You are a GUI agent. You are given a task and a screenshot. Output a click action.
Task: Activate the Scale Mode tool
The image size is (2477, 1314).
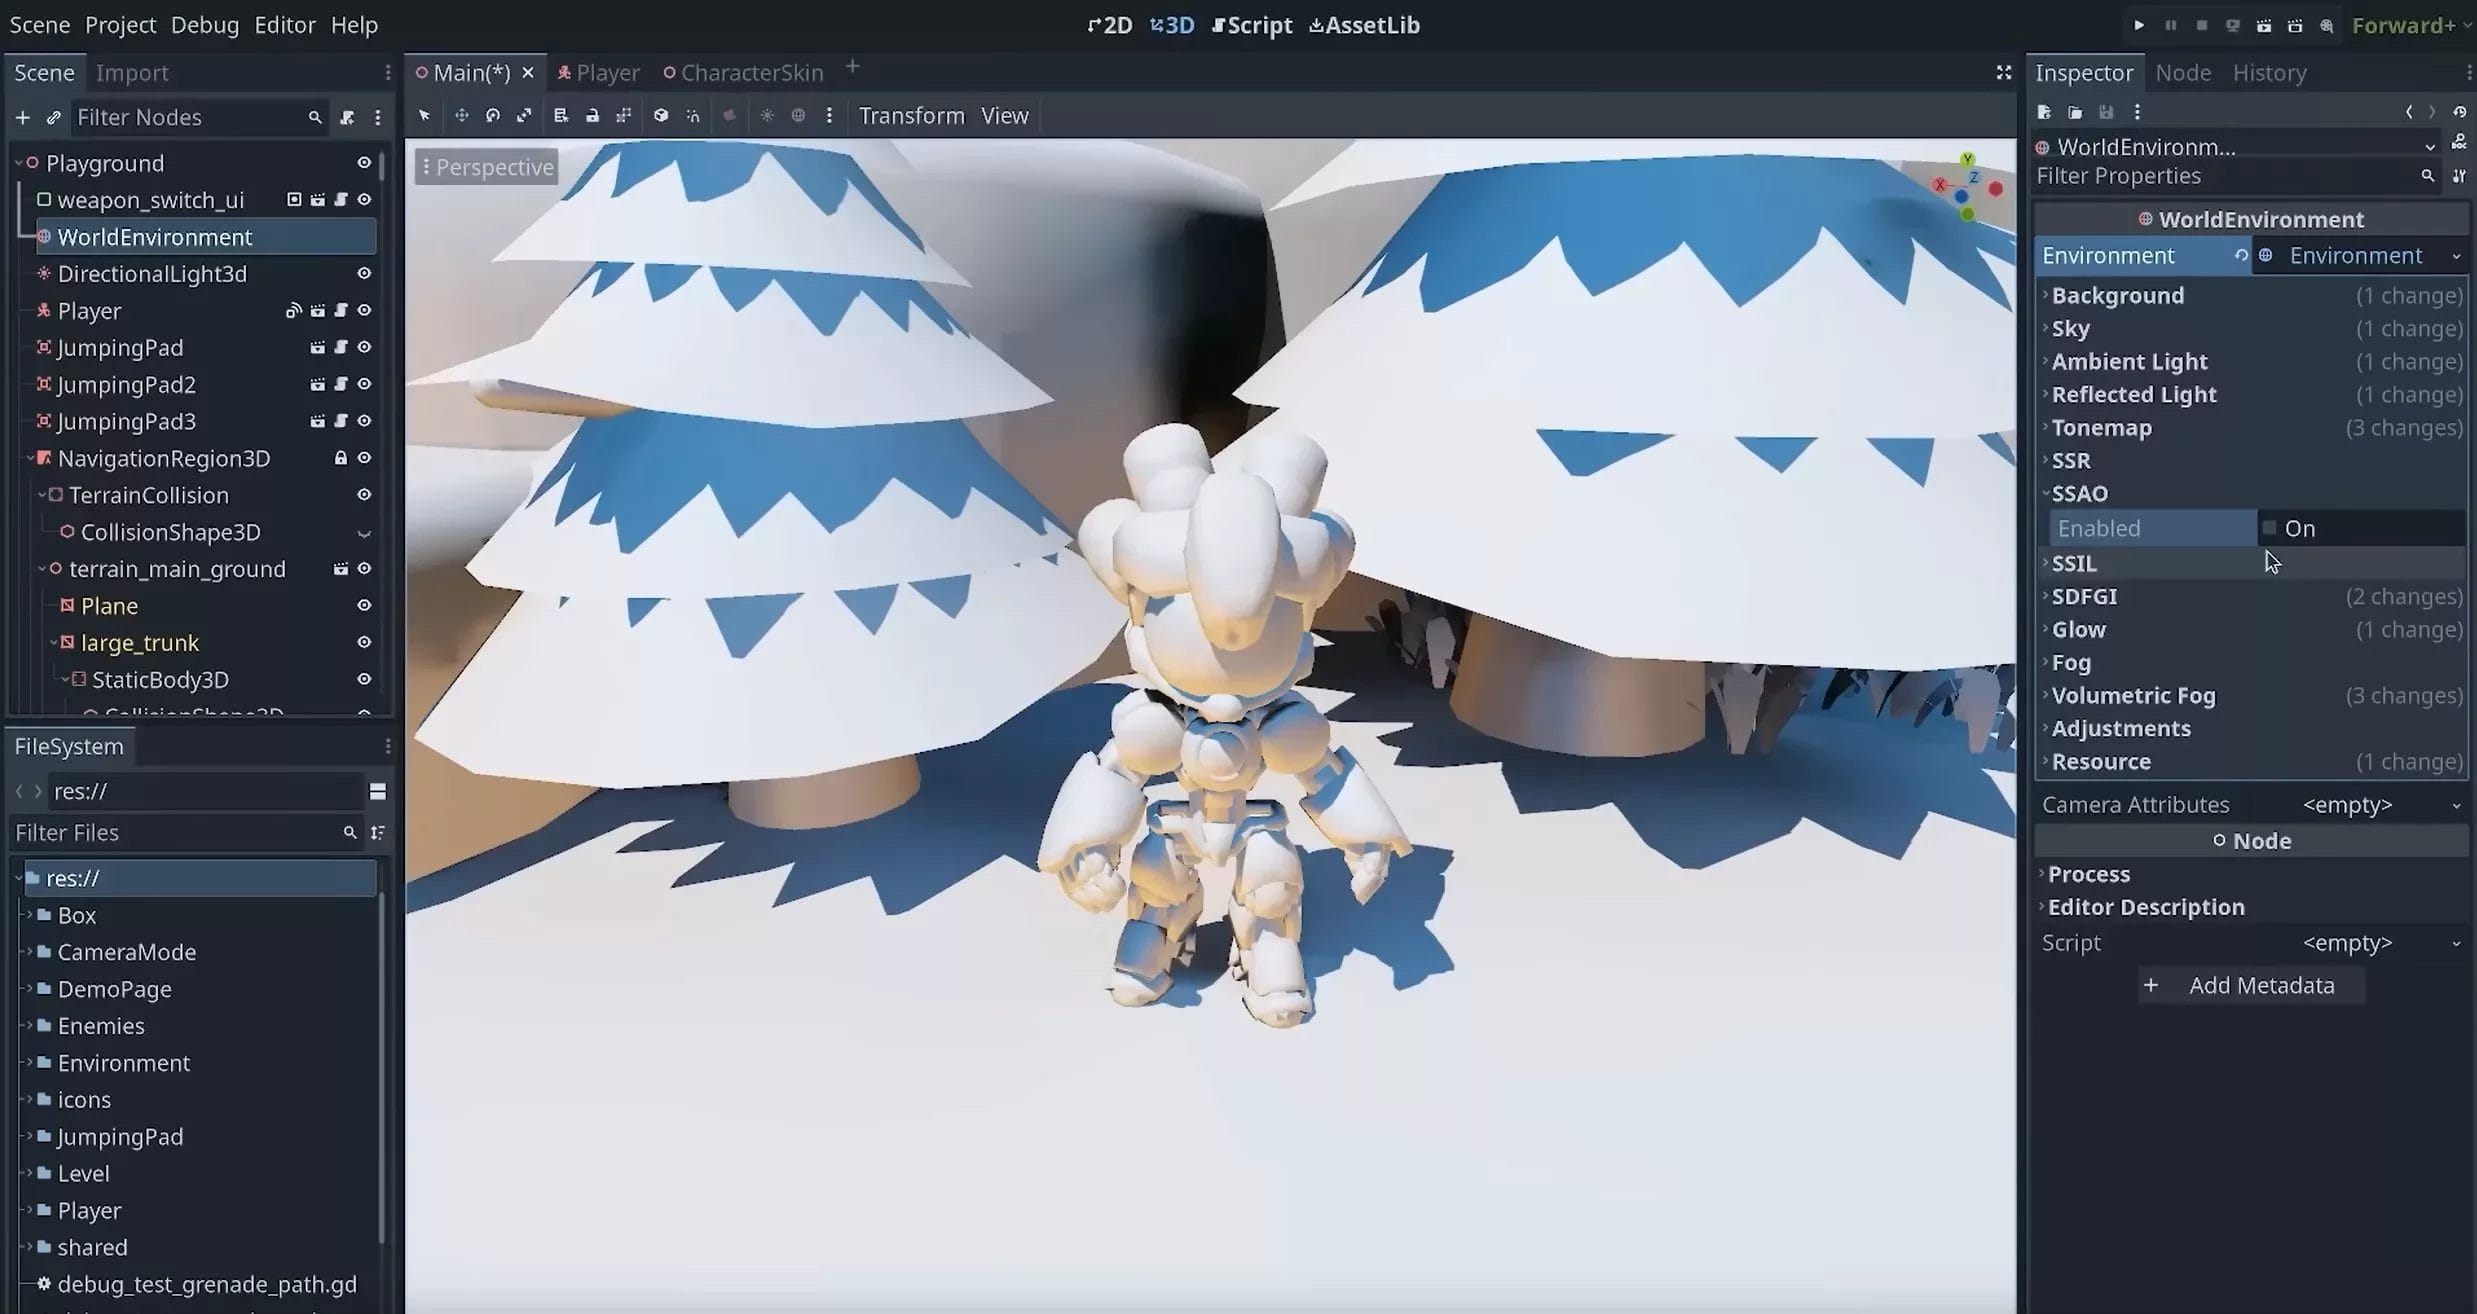(524, 115)
